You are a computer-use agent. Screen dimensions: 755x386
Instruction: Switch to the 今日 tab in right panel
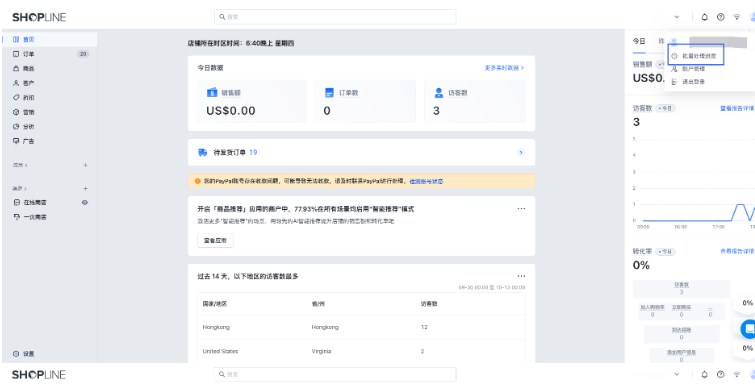(x=639, y=41)
